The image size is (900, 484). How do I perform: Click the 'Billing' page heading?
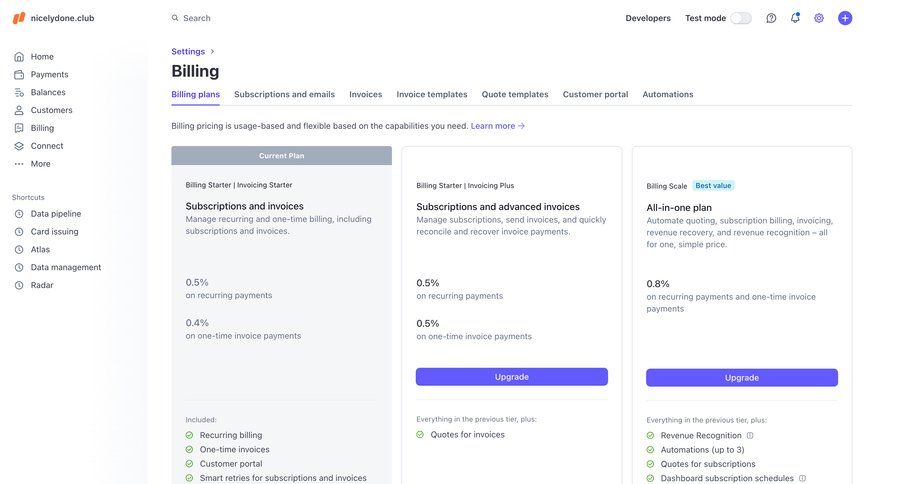click(195, 71)
